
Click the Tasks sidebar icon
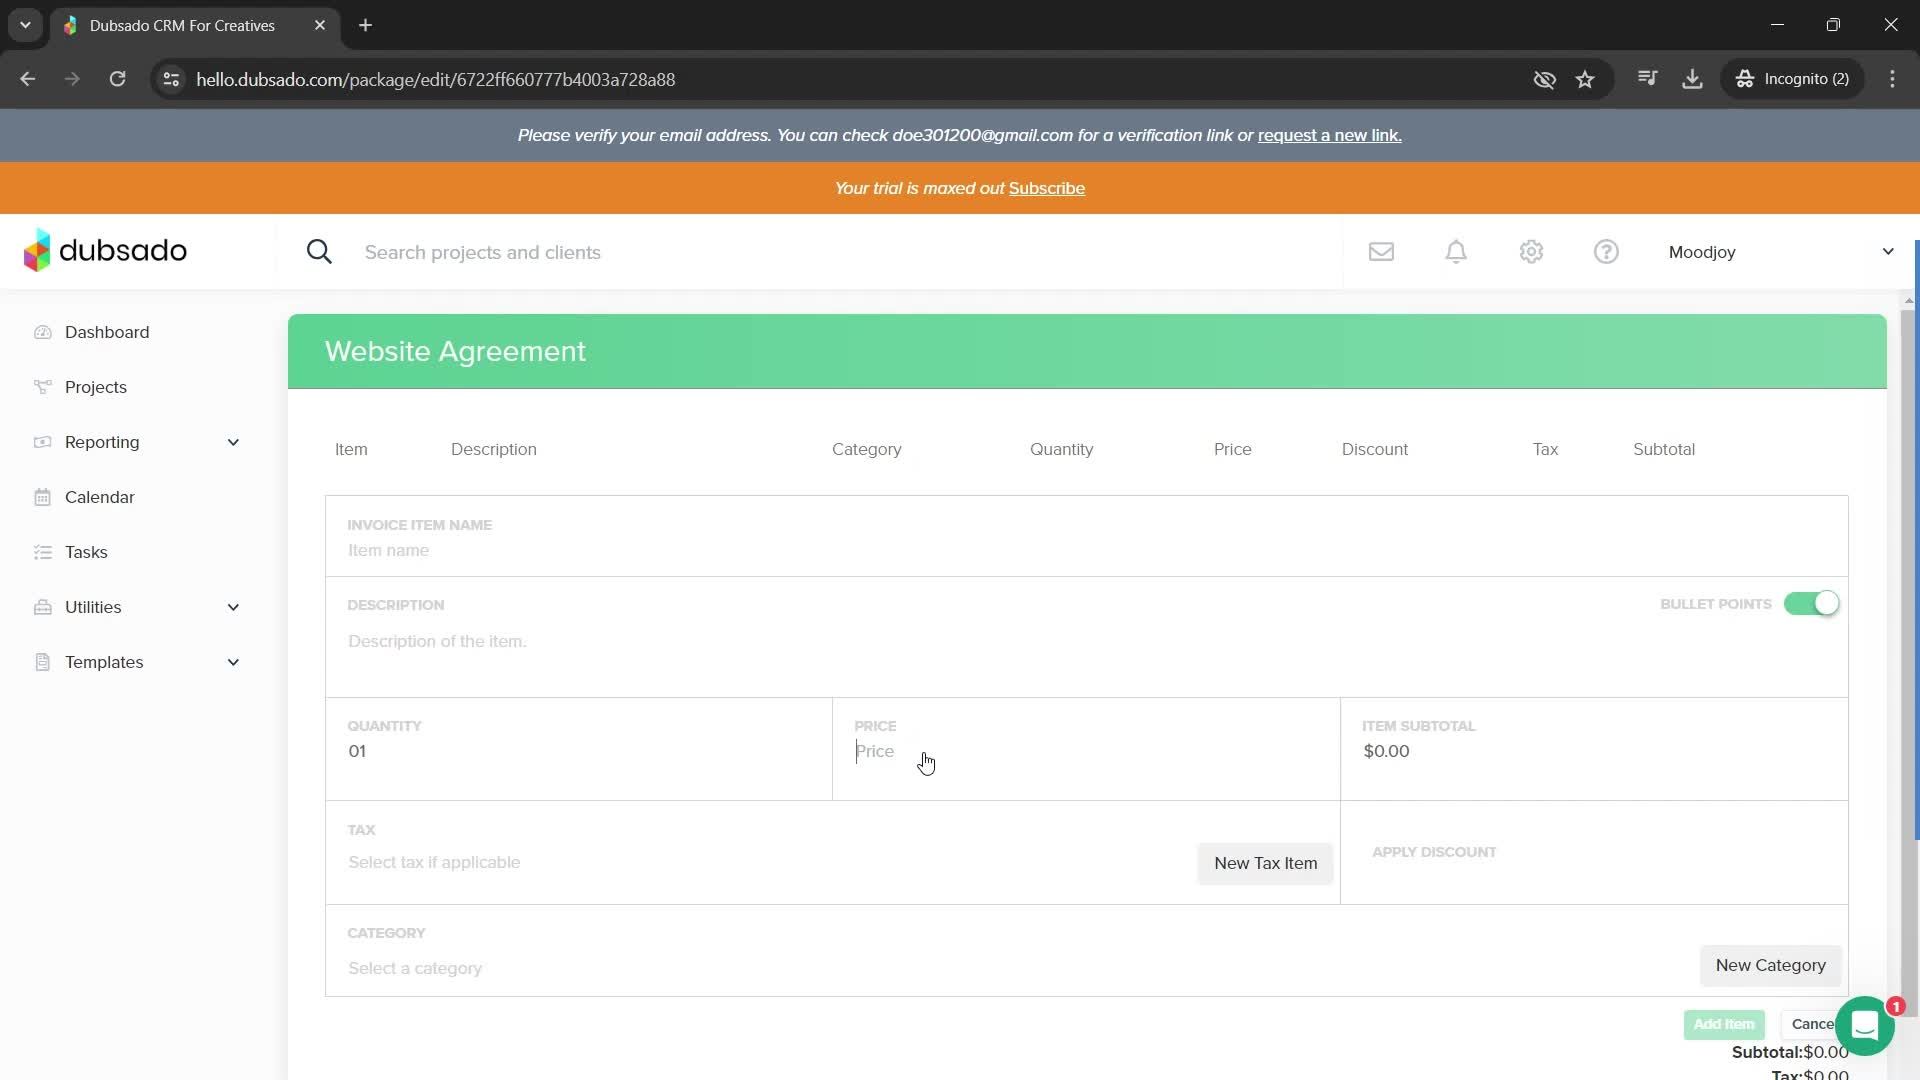pyautogui.click(x=42, y=552)
